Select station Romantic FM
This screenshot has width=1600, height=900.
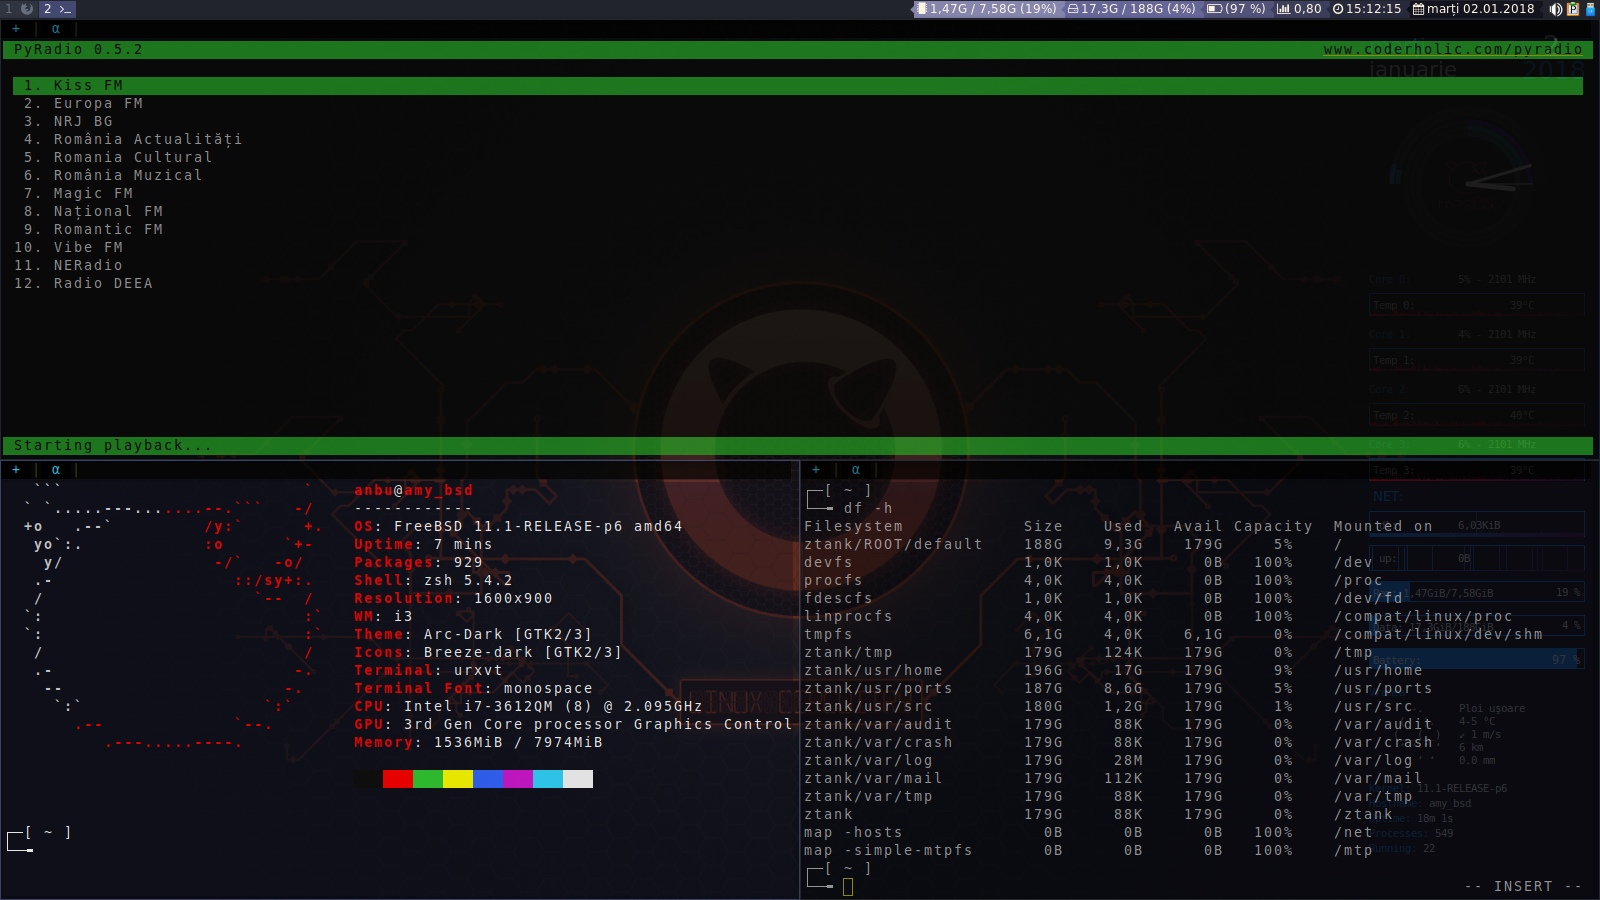[x=94, y=230]
